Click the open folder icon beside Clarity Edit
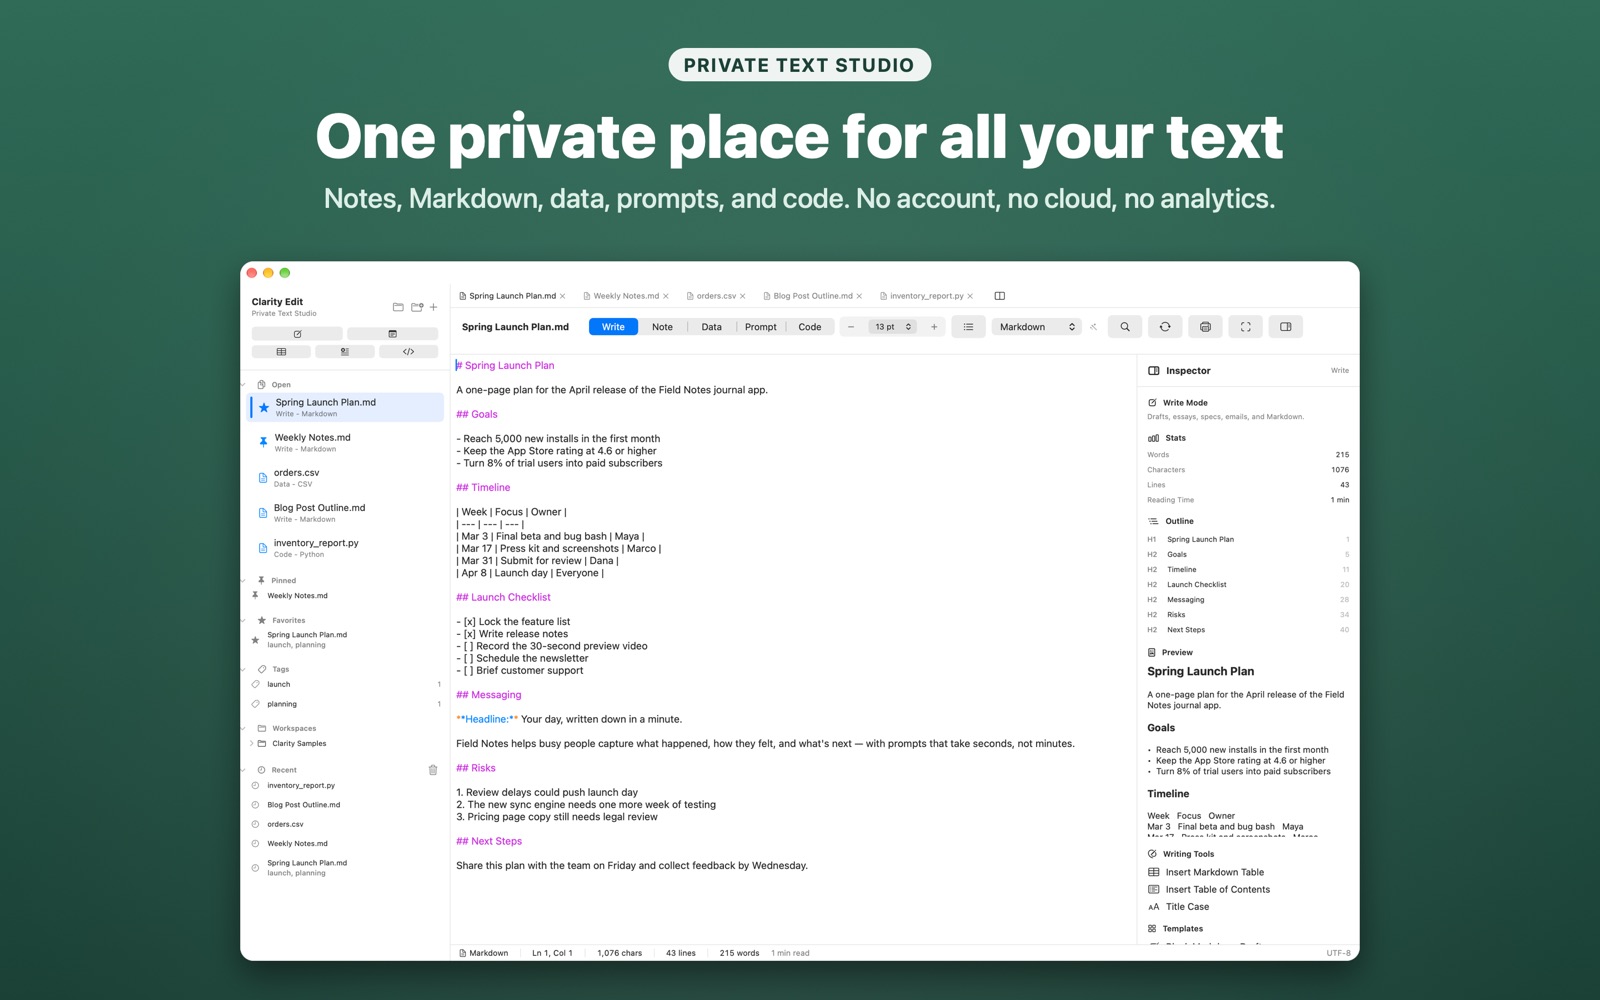This screenshot has height=1000, width=1600. tap(398, 307)
